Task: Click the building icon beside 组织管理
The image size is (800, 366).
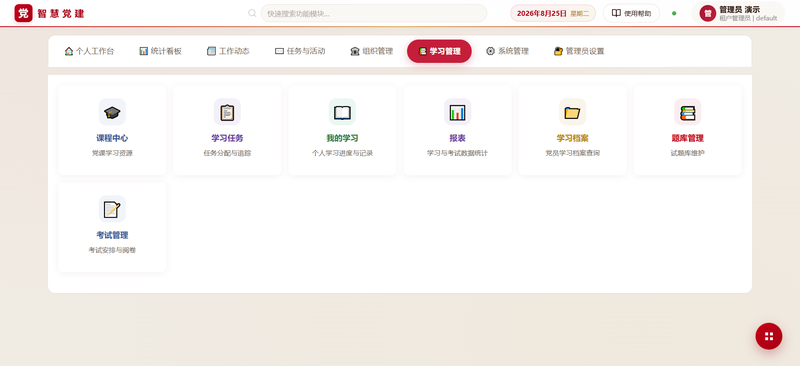Action: (355, 51)
